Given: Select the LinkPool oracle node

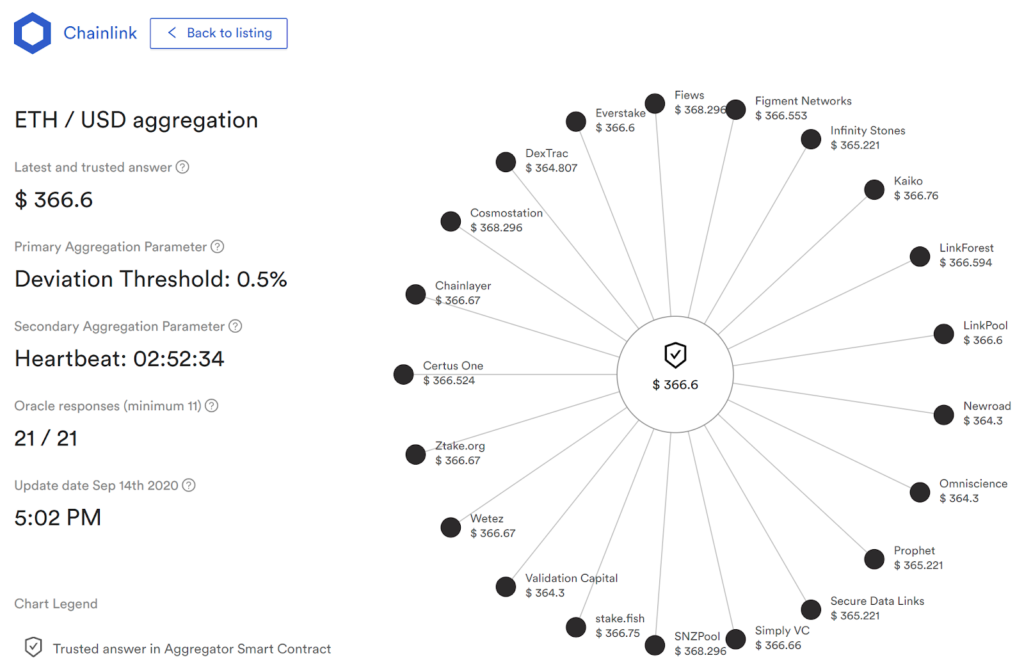Looking at the screenshot, I should click(944, 334).
